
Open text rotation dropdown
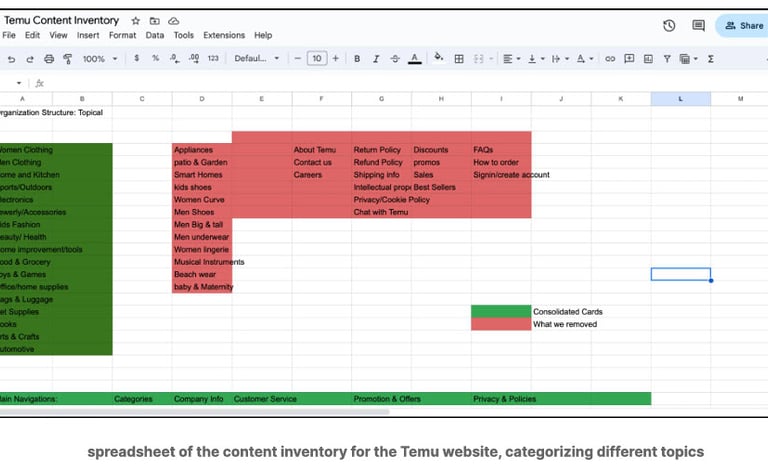[x=585, y=59]
